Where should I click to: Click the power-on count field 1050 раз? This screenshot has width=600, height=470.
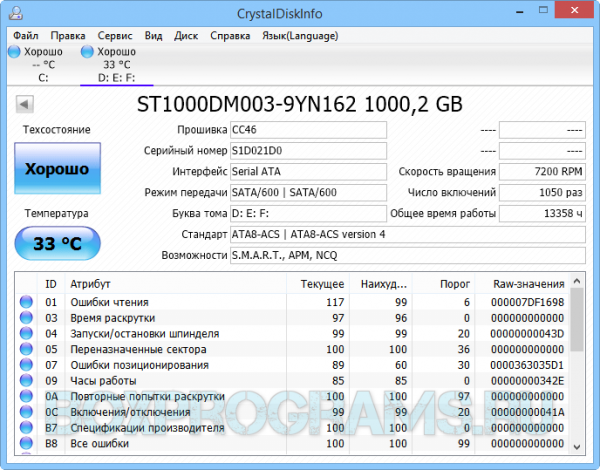click(542, 193)
